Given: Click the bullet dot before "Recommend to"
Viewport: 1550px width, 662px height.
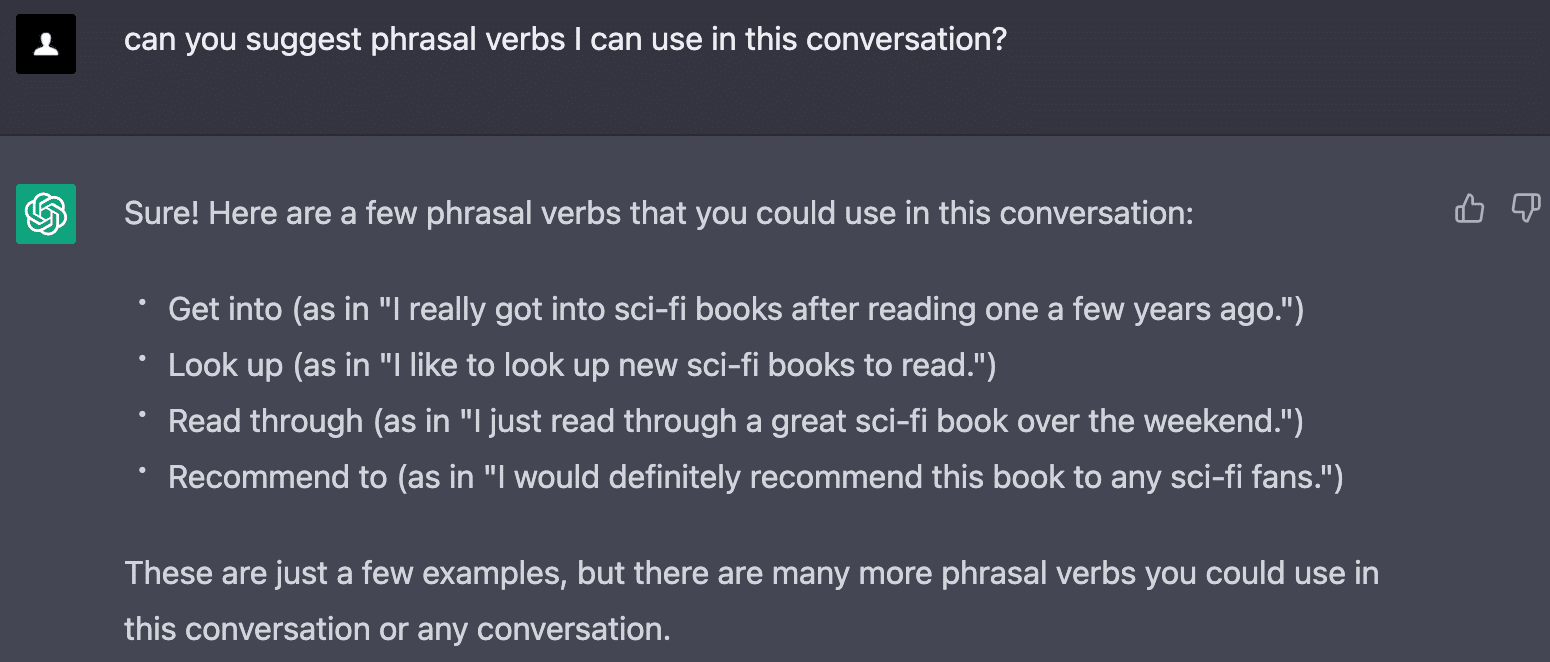Looking at the screenshot, I should (143, 469).
